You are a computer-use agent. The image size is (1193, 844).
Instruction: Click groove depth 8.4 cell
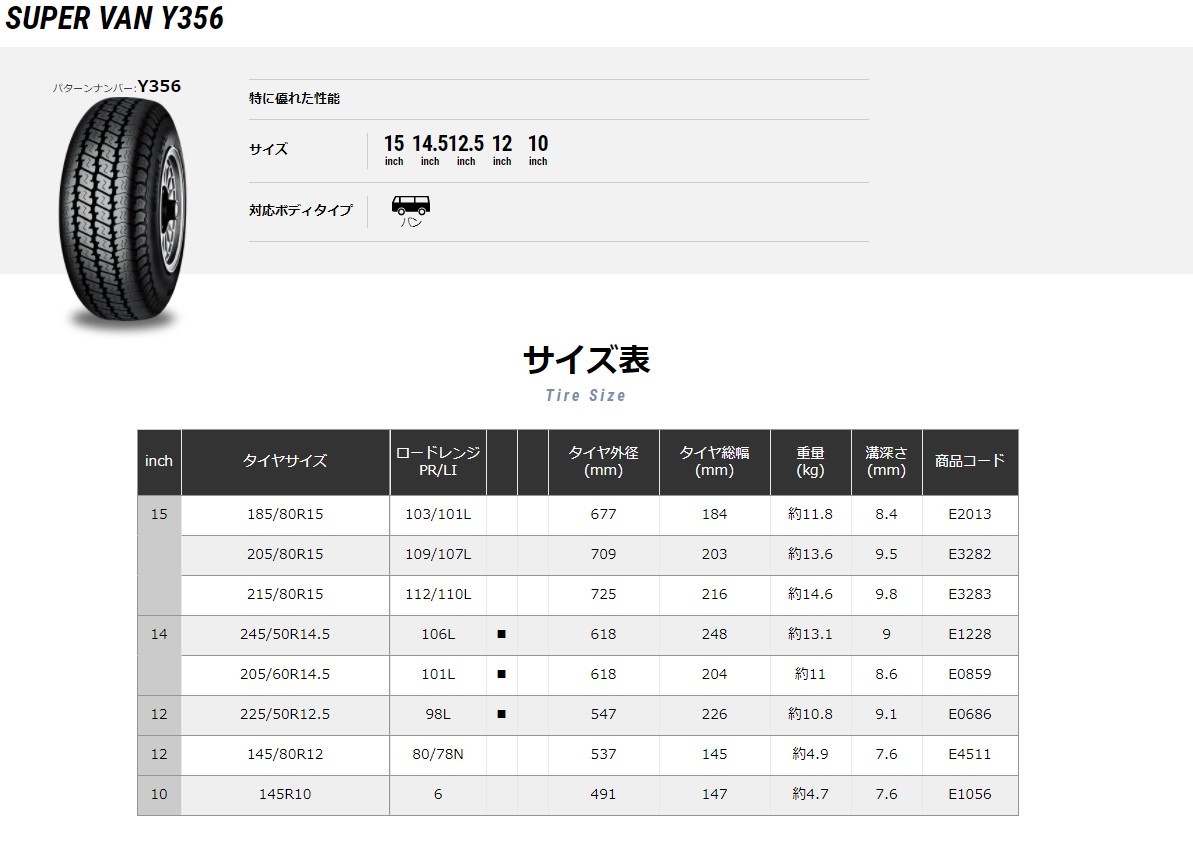(x=886, y=514)
